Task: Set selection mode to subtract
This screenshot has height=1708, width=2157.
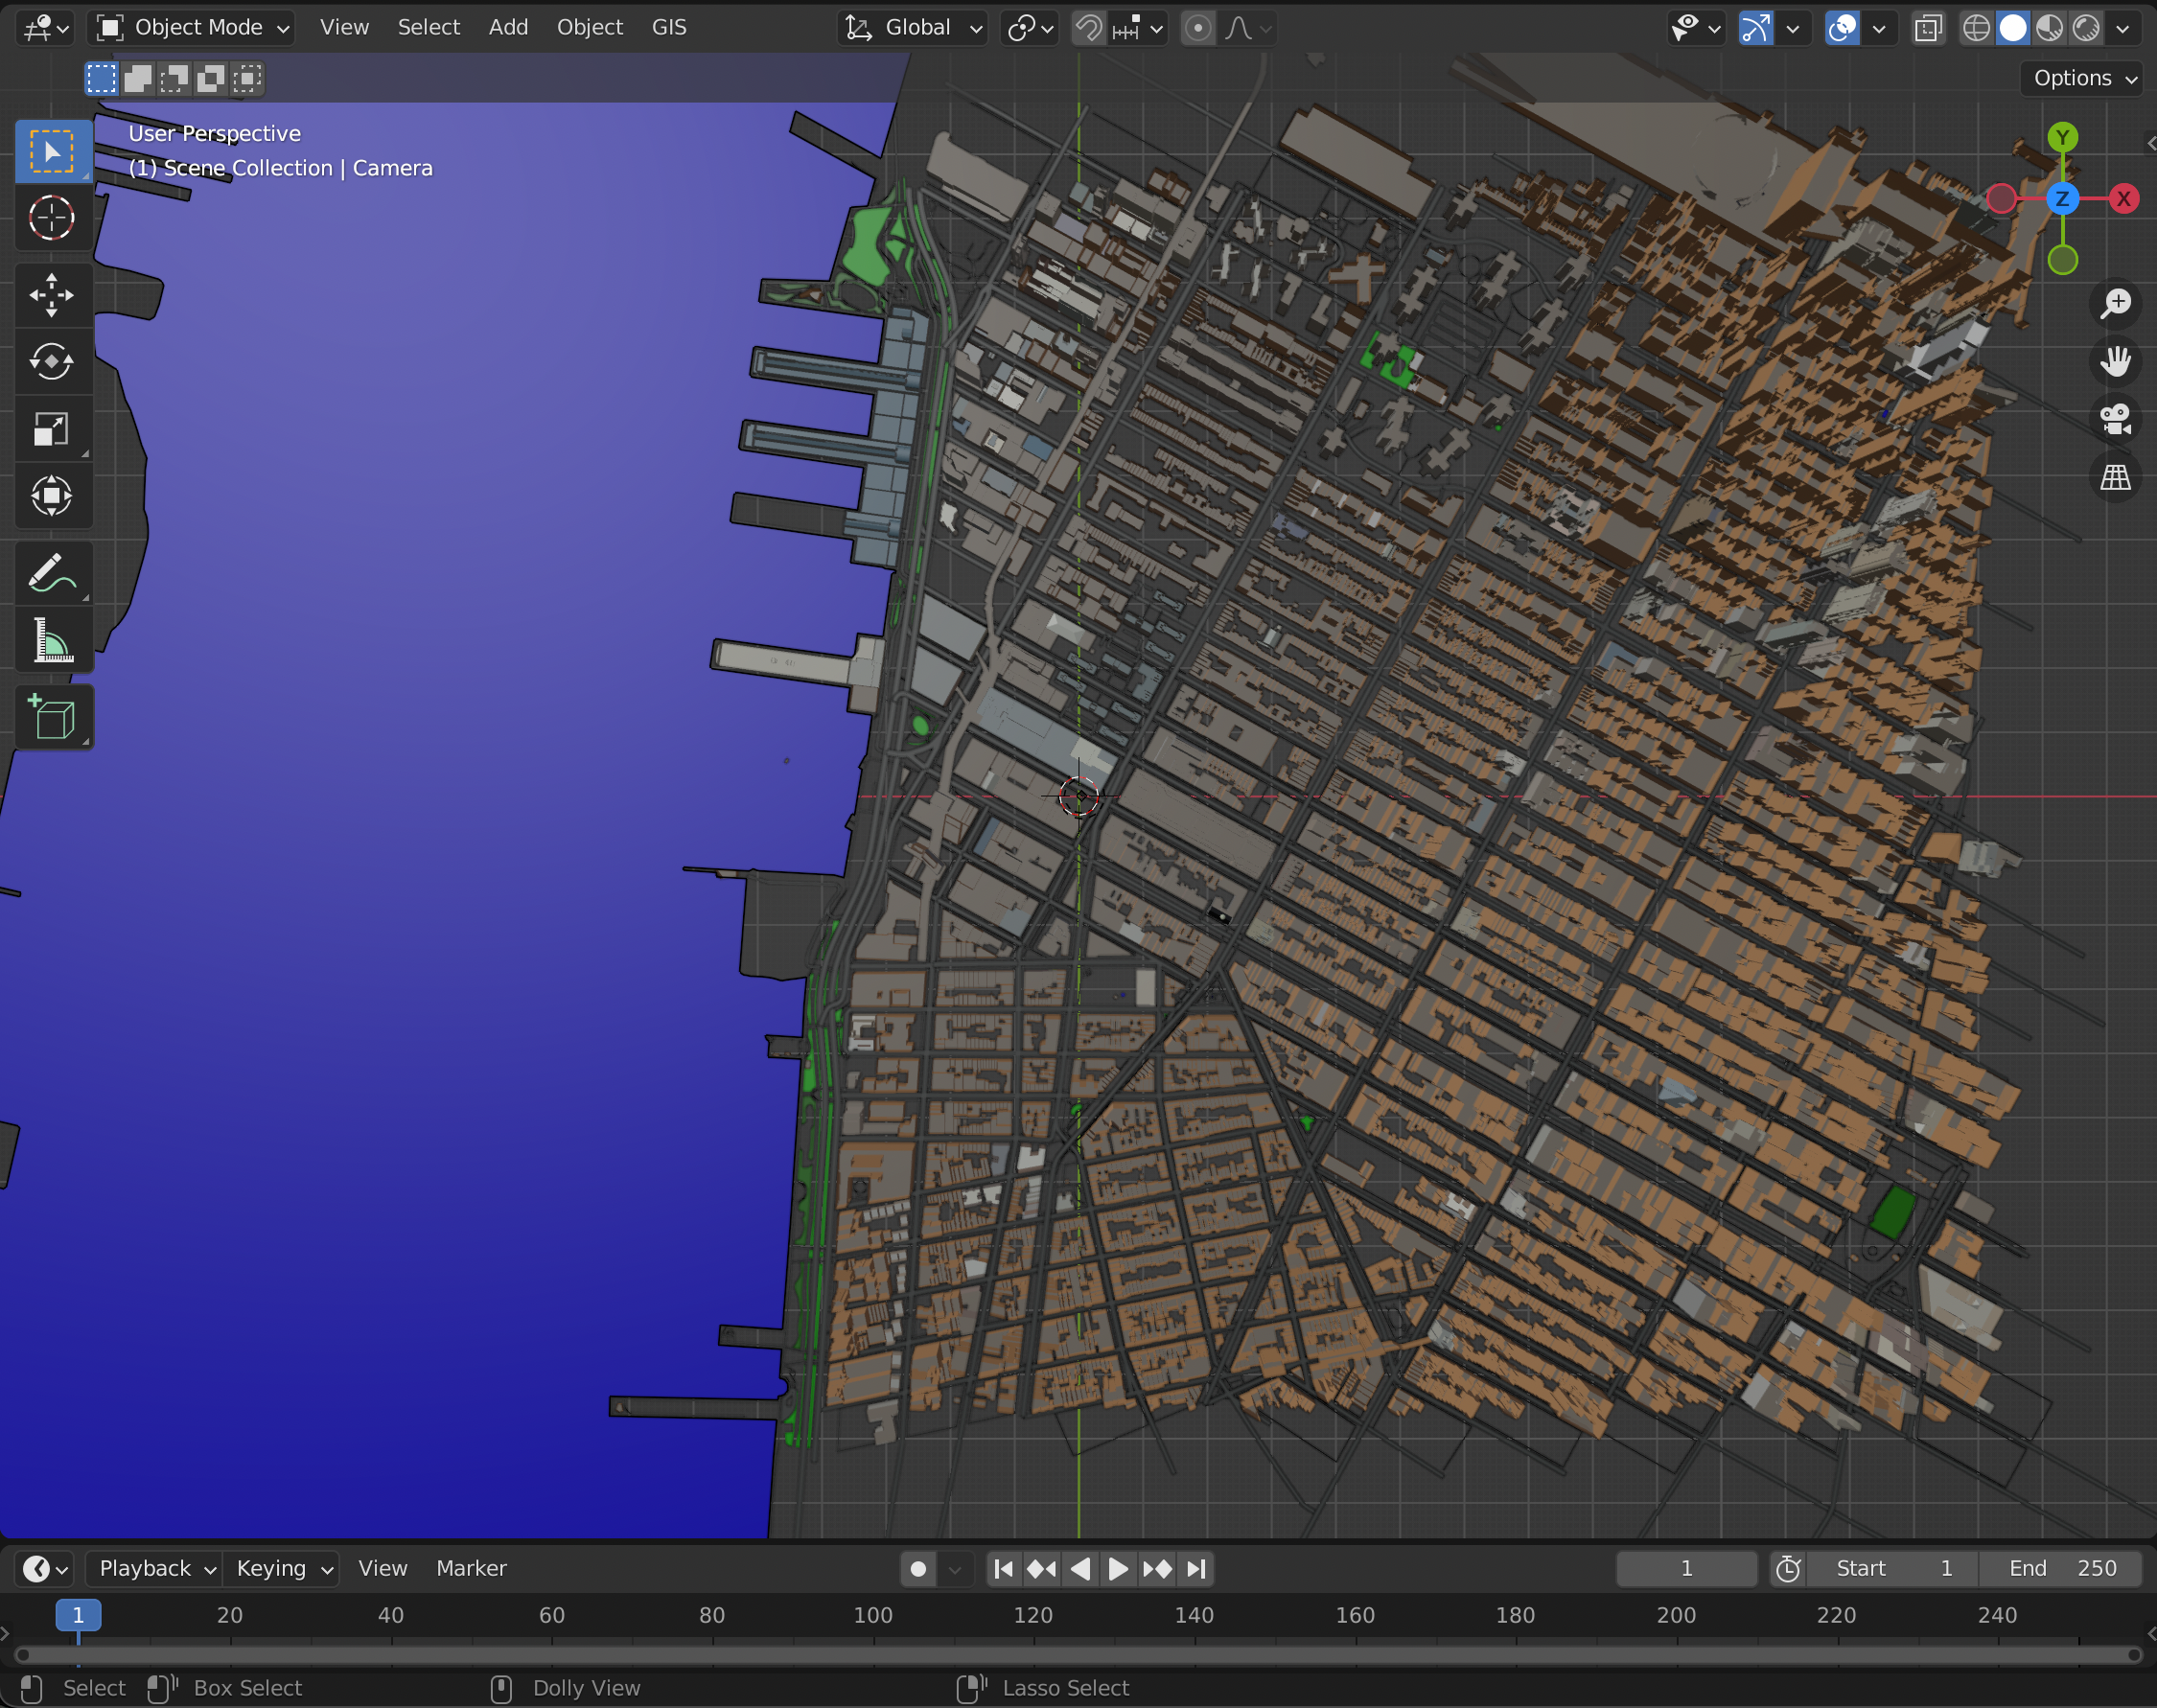Action: 174,78
